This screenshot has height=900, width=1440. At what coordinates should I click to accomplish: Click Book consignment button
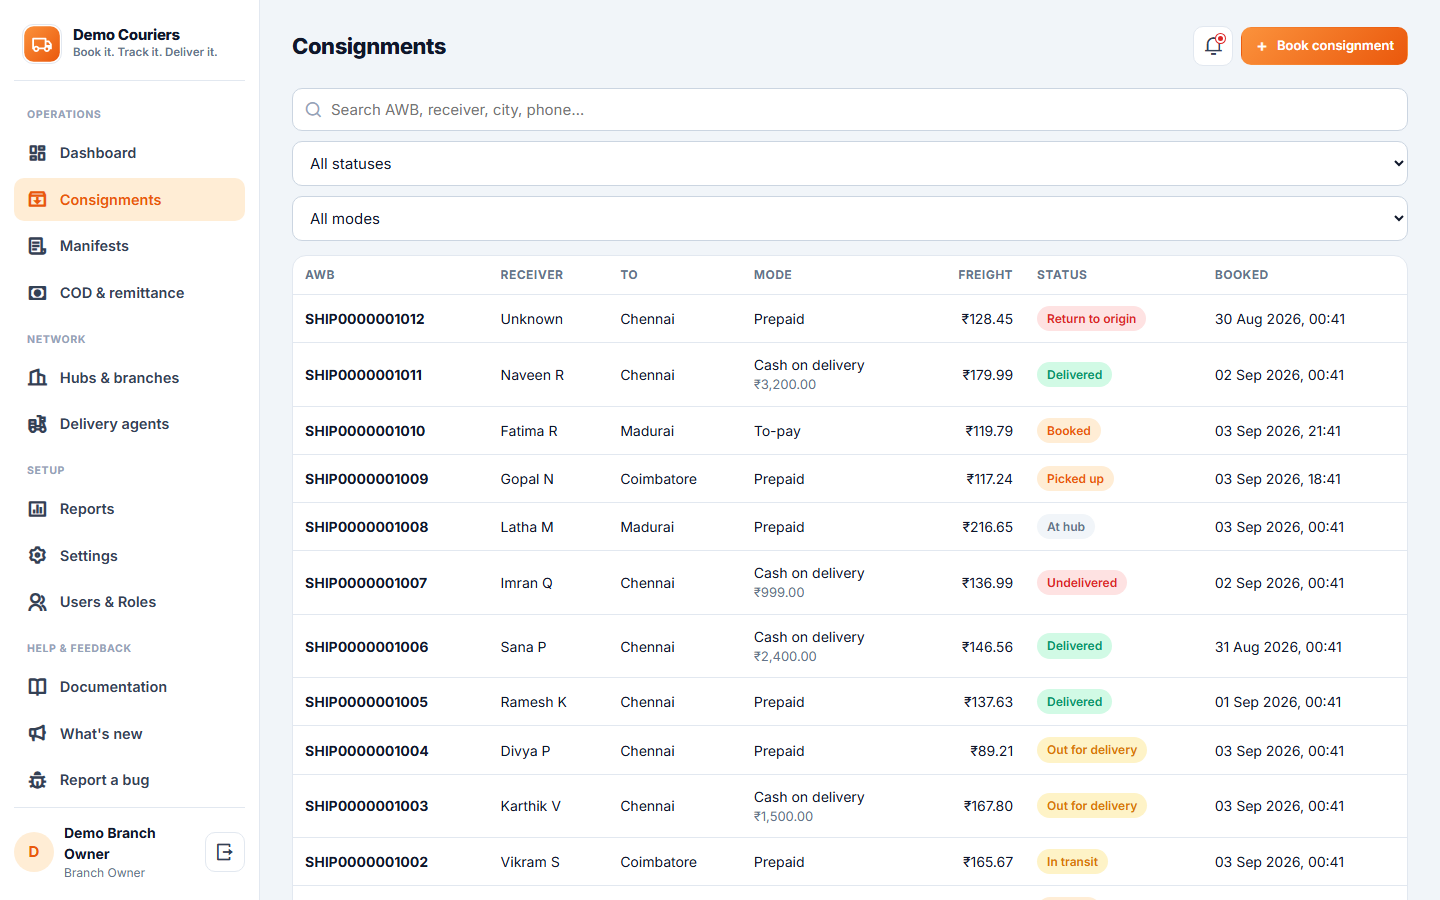(x=1324, y=46)
